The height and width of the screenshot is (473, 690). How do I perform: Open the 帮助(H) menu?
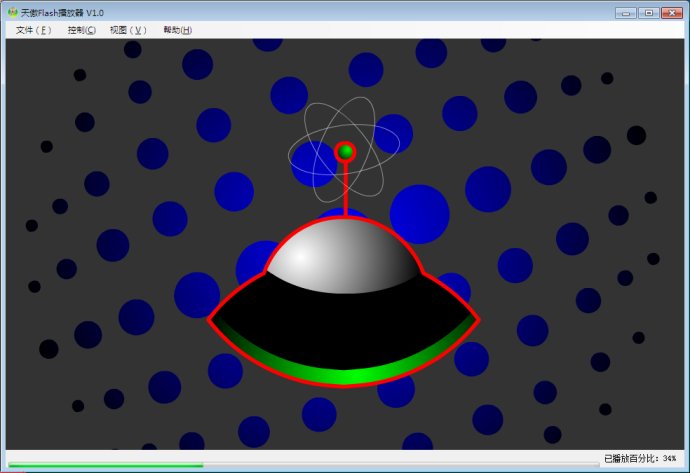(x=177, y=30)
